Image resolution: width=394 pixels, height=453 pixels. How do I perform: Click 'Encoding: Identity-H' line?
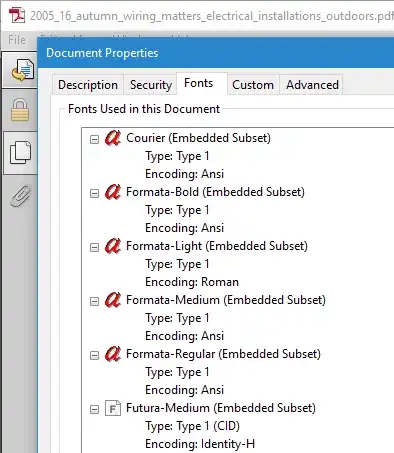tap(200, 444)
